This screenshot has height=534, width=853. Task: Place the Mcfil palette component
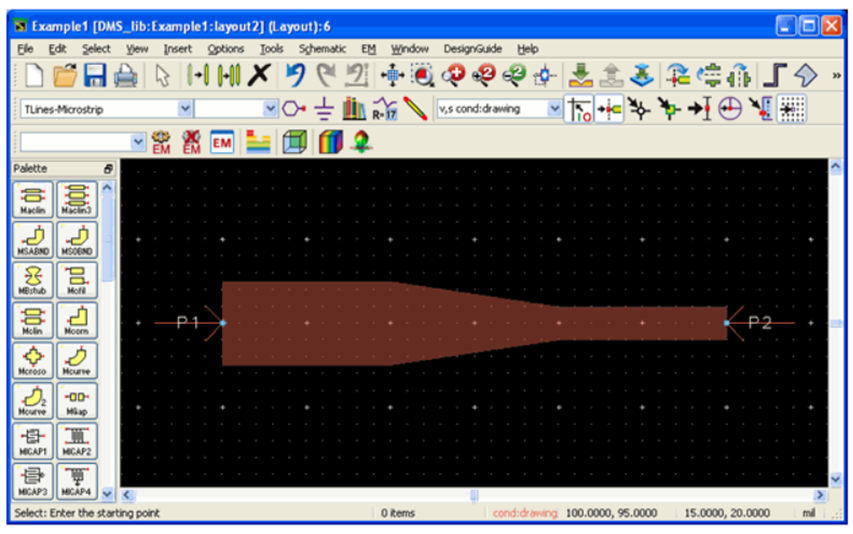click(x=77, y=280)
